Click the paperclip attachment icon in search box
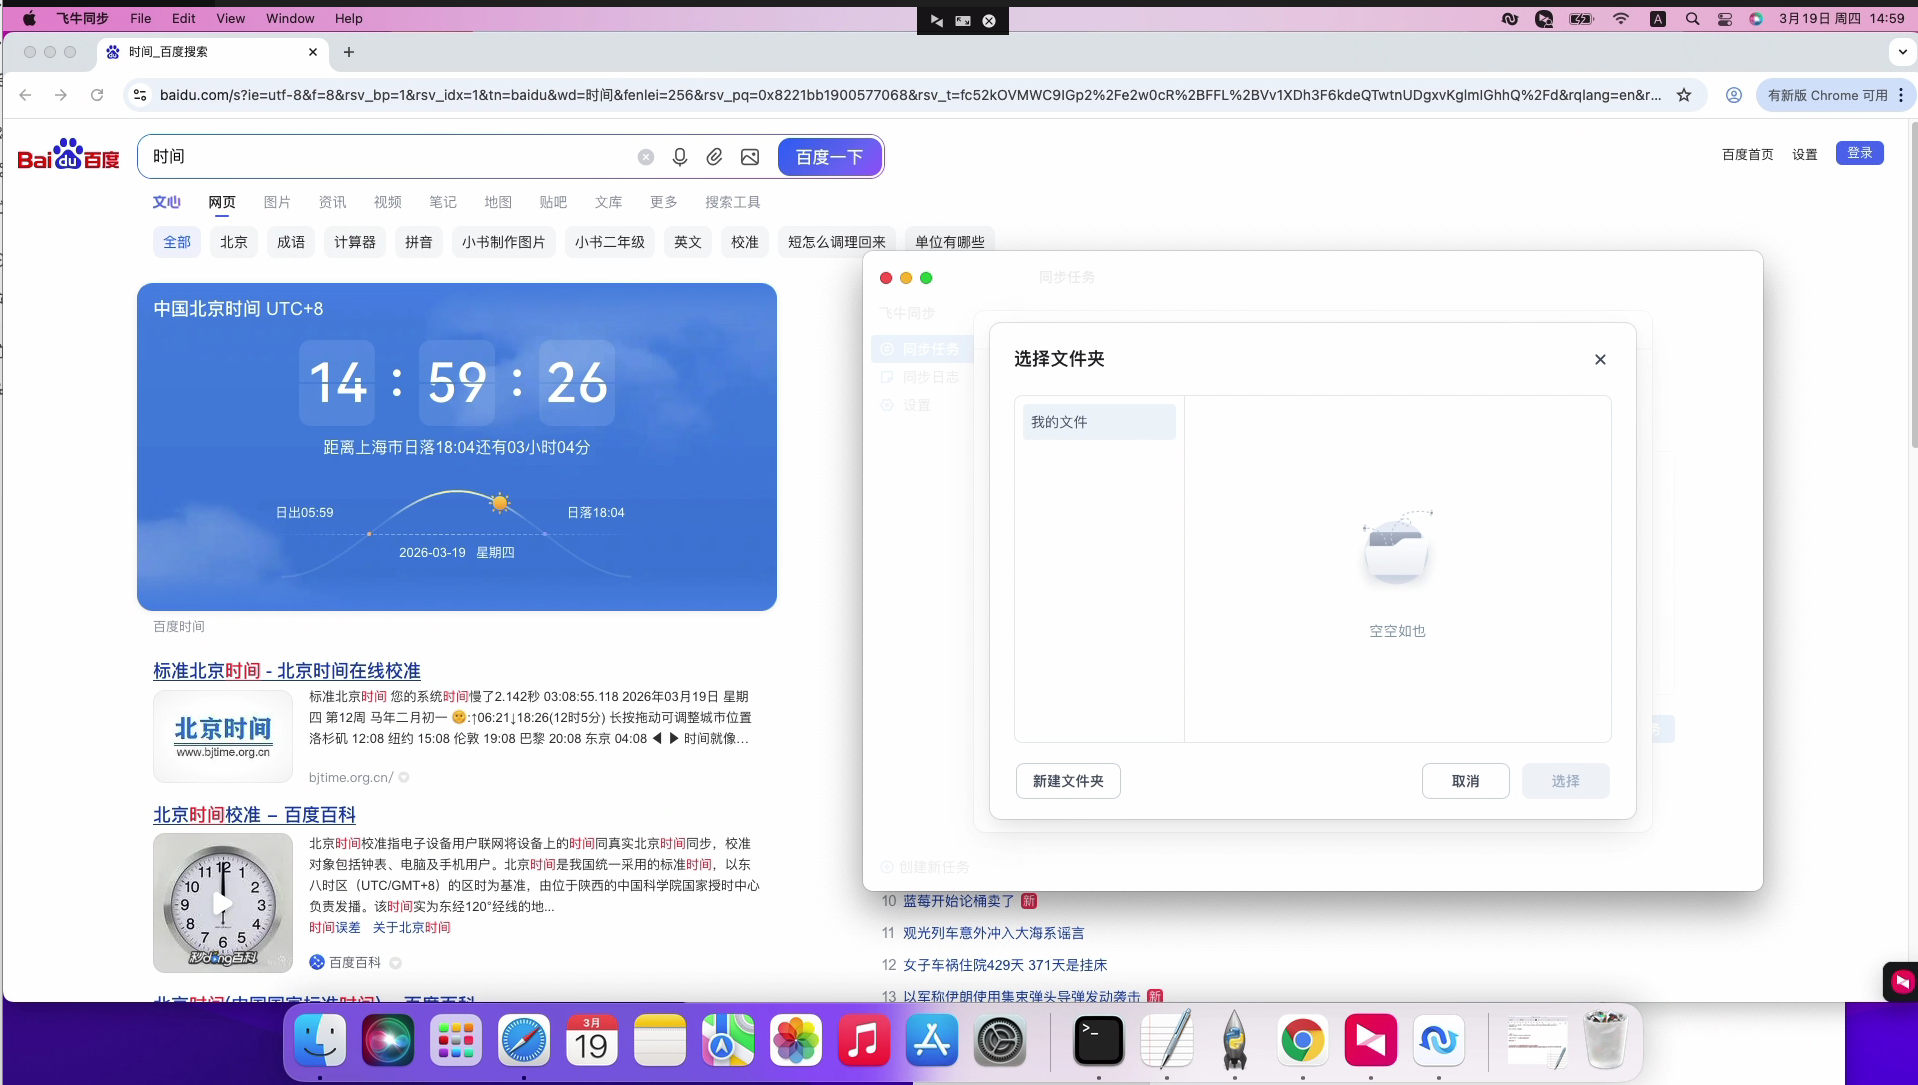 (714, 157)
